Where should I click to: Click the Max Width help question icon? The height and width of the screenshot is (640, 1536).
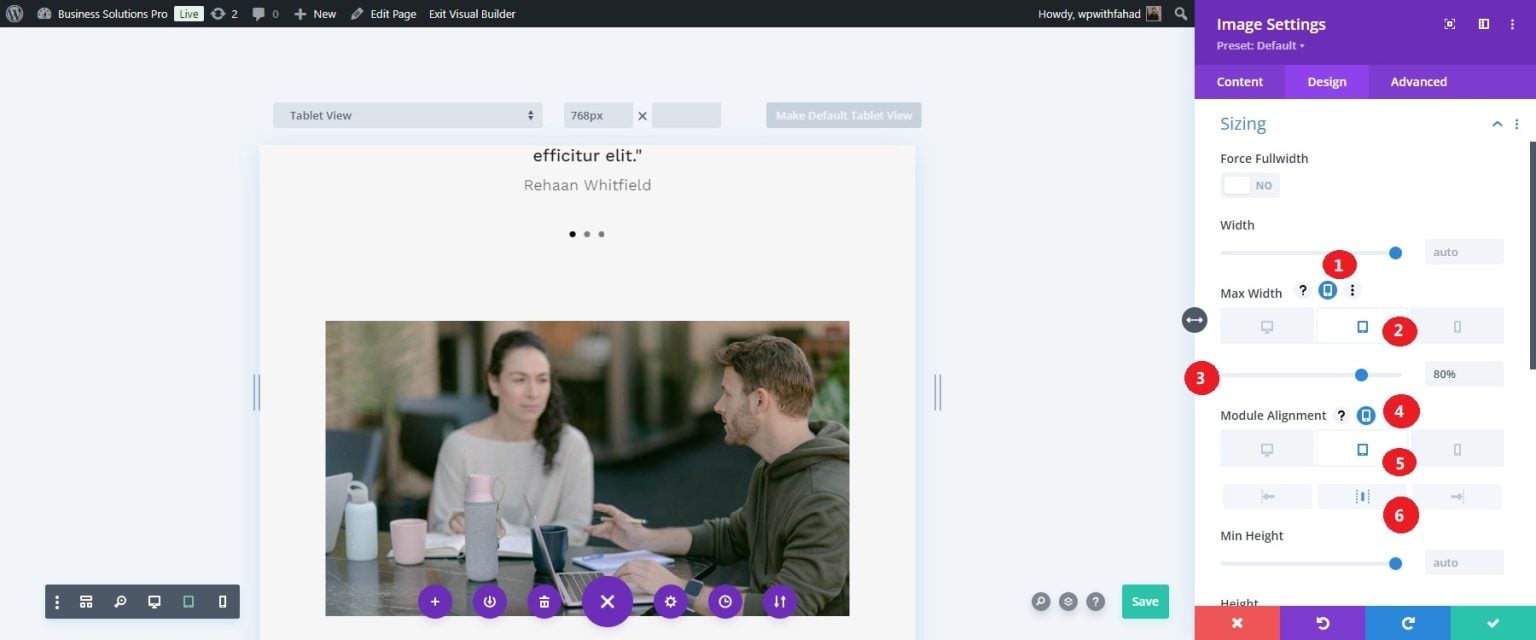pos(1302,290)
